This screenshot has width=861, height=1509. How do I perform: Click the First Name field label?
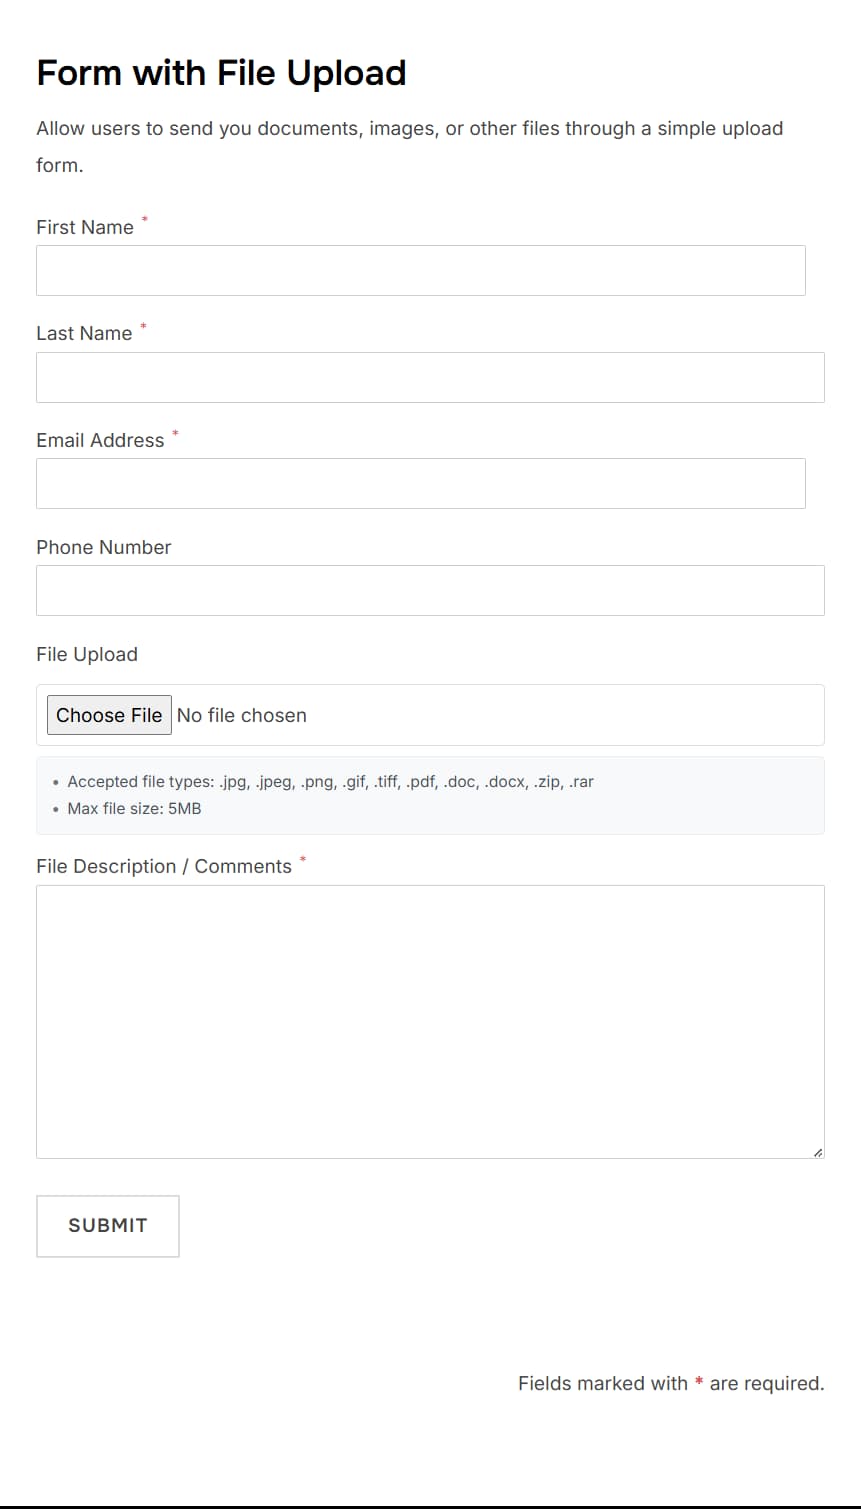click(85, 227)
